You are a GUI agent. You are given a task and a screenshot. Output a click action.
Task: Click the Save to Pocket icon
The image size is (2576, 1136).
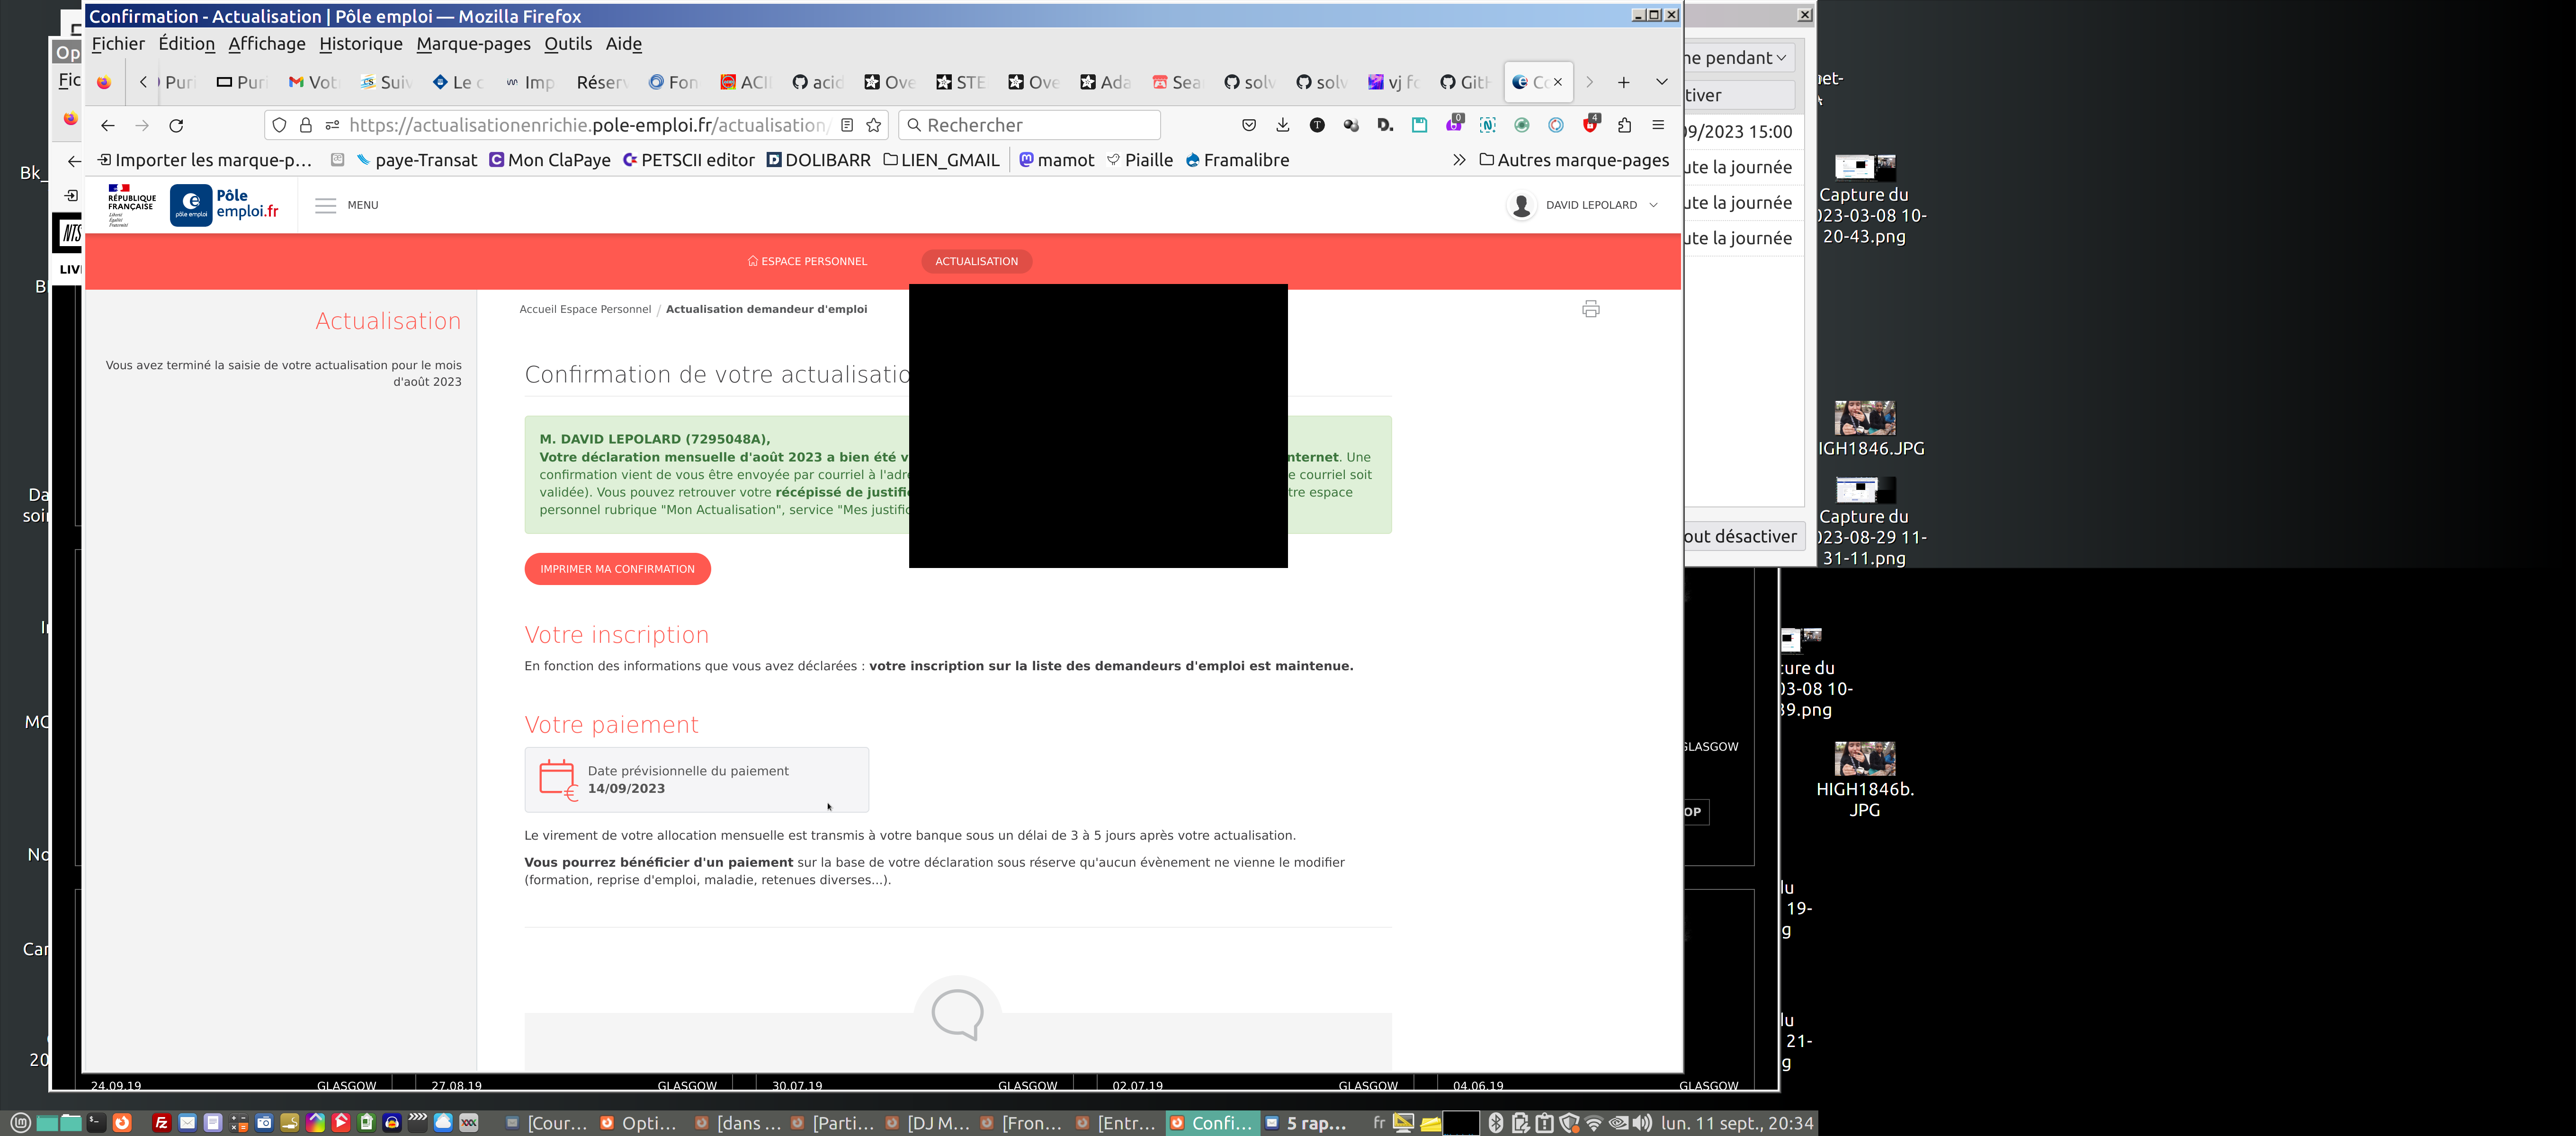(1248, 125)
